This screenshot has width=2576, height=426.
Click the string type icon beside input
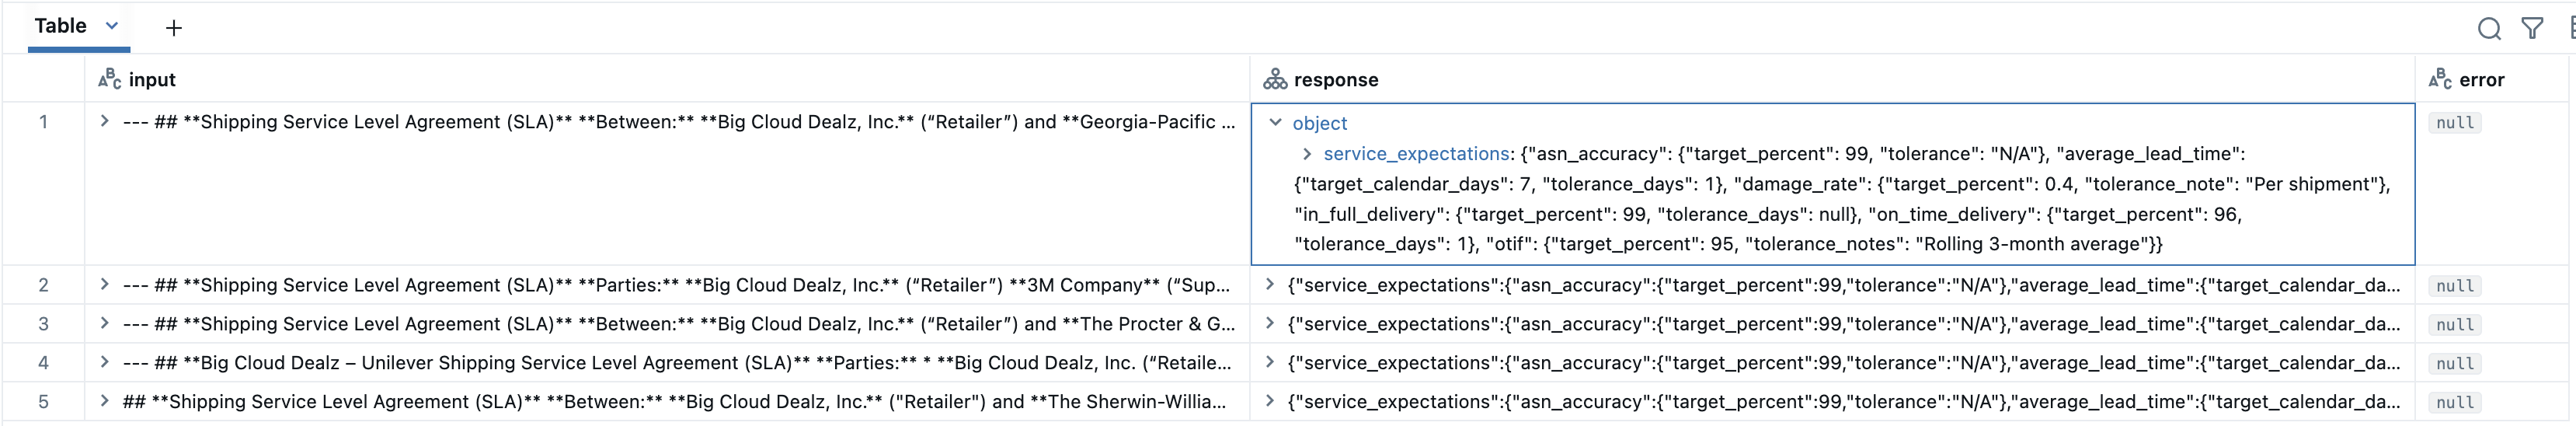[x=109, y=79]
